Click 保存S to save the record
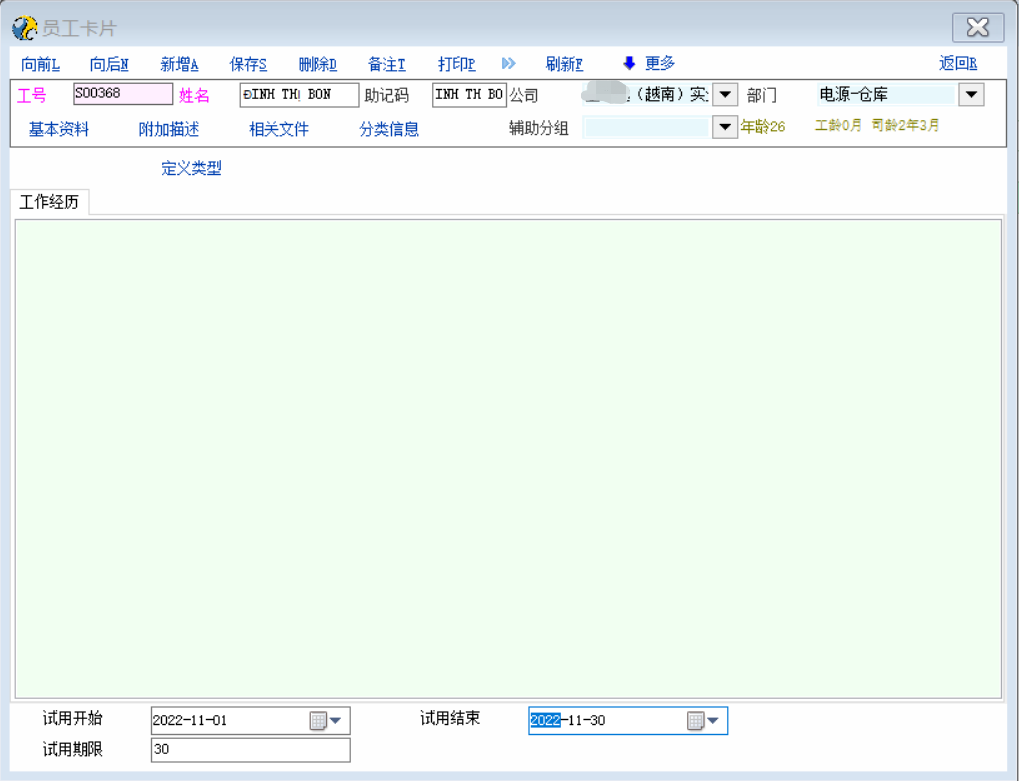The image size is (1019, 781). pos(248,64)
